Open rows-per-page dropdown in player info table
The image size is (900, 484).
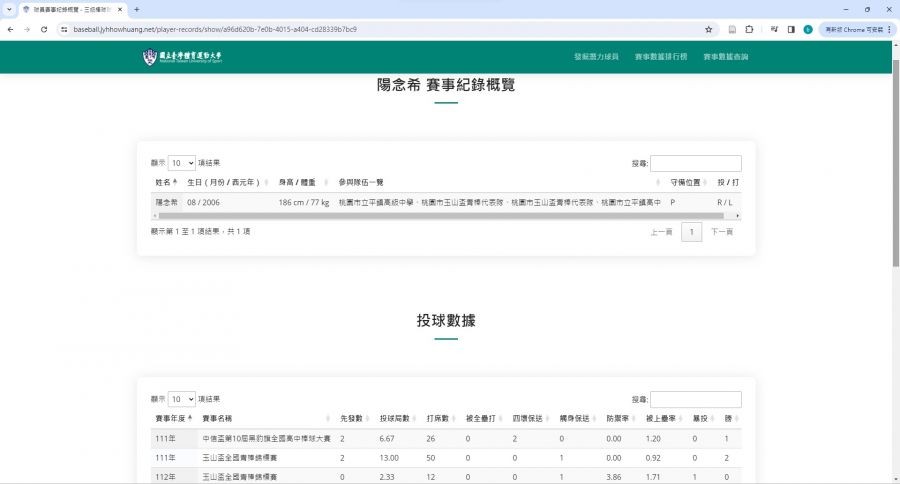point(182,163)
